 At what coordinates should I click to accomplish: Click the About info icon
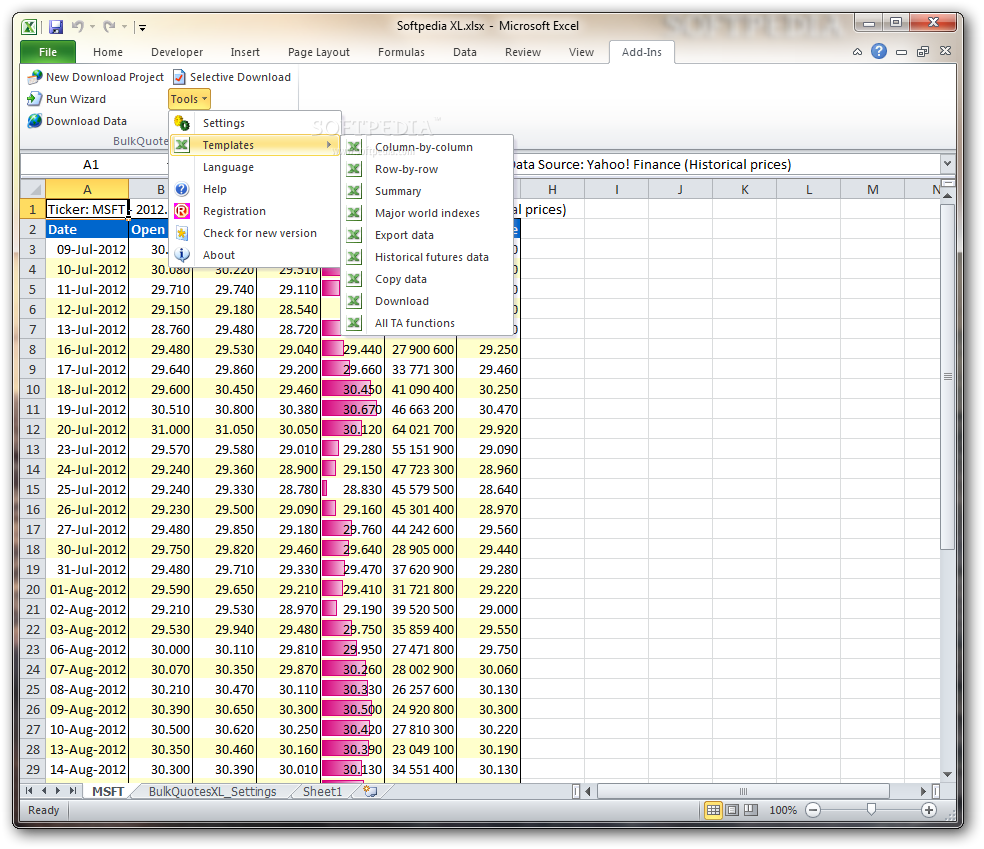coord(182,255)
